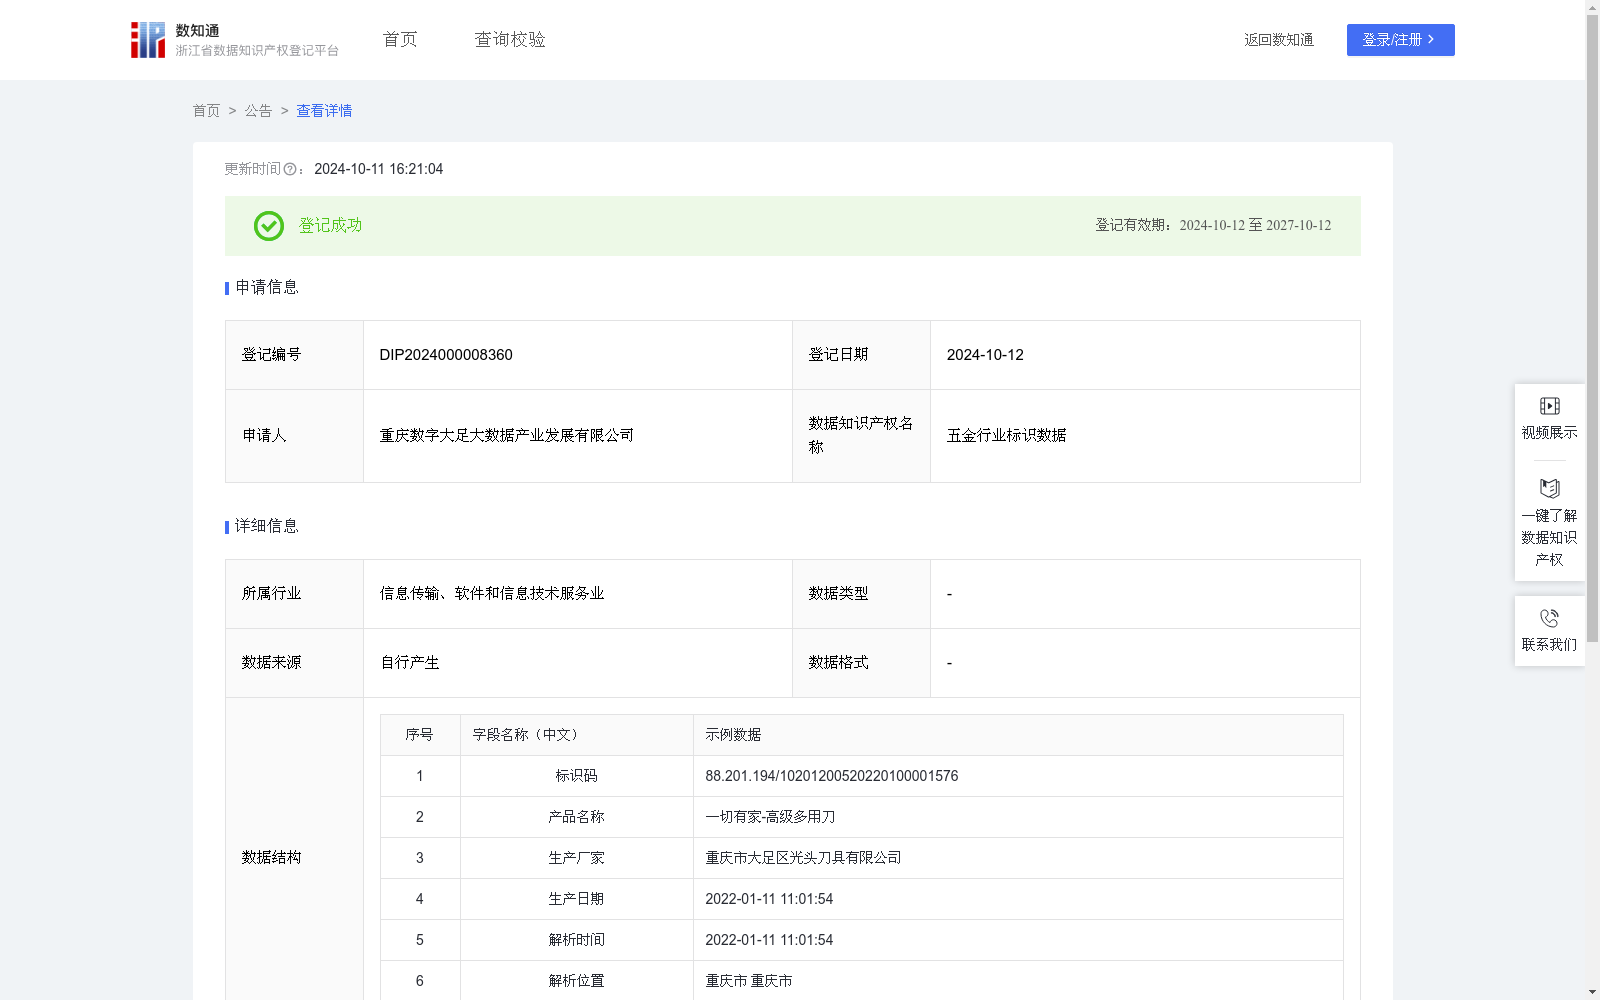The image size is (1600, 1000).
Task: Click the 字段名称（中文） column header
Action: 577,735
